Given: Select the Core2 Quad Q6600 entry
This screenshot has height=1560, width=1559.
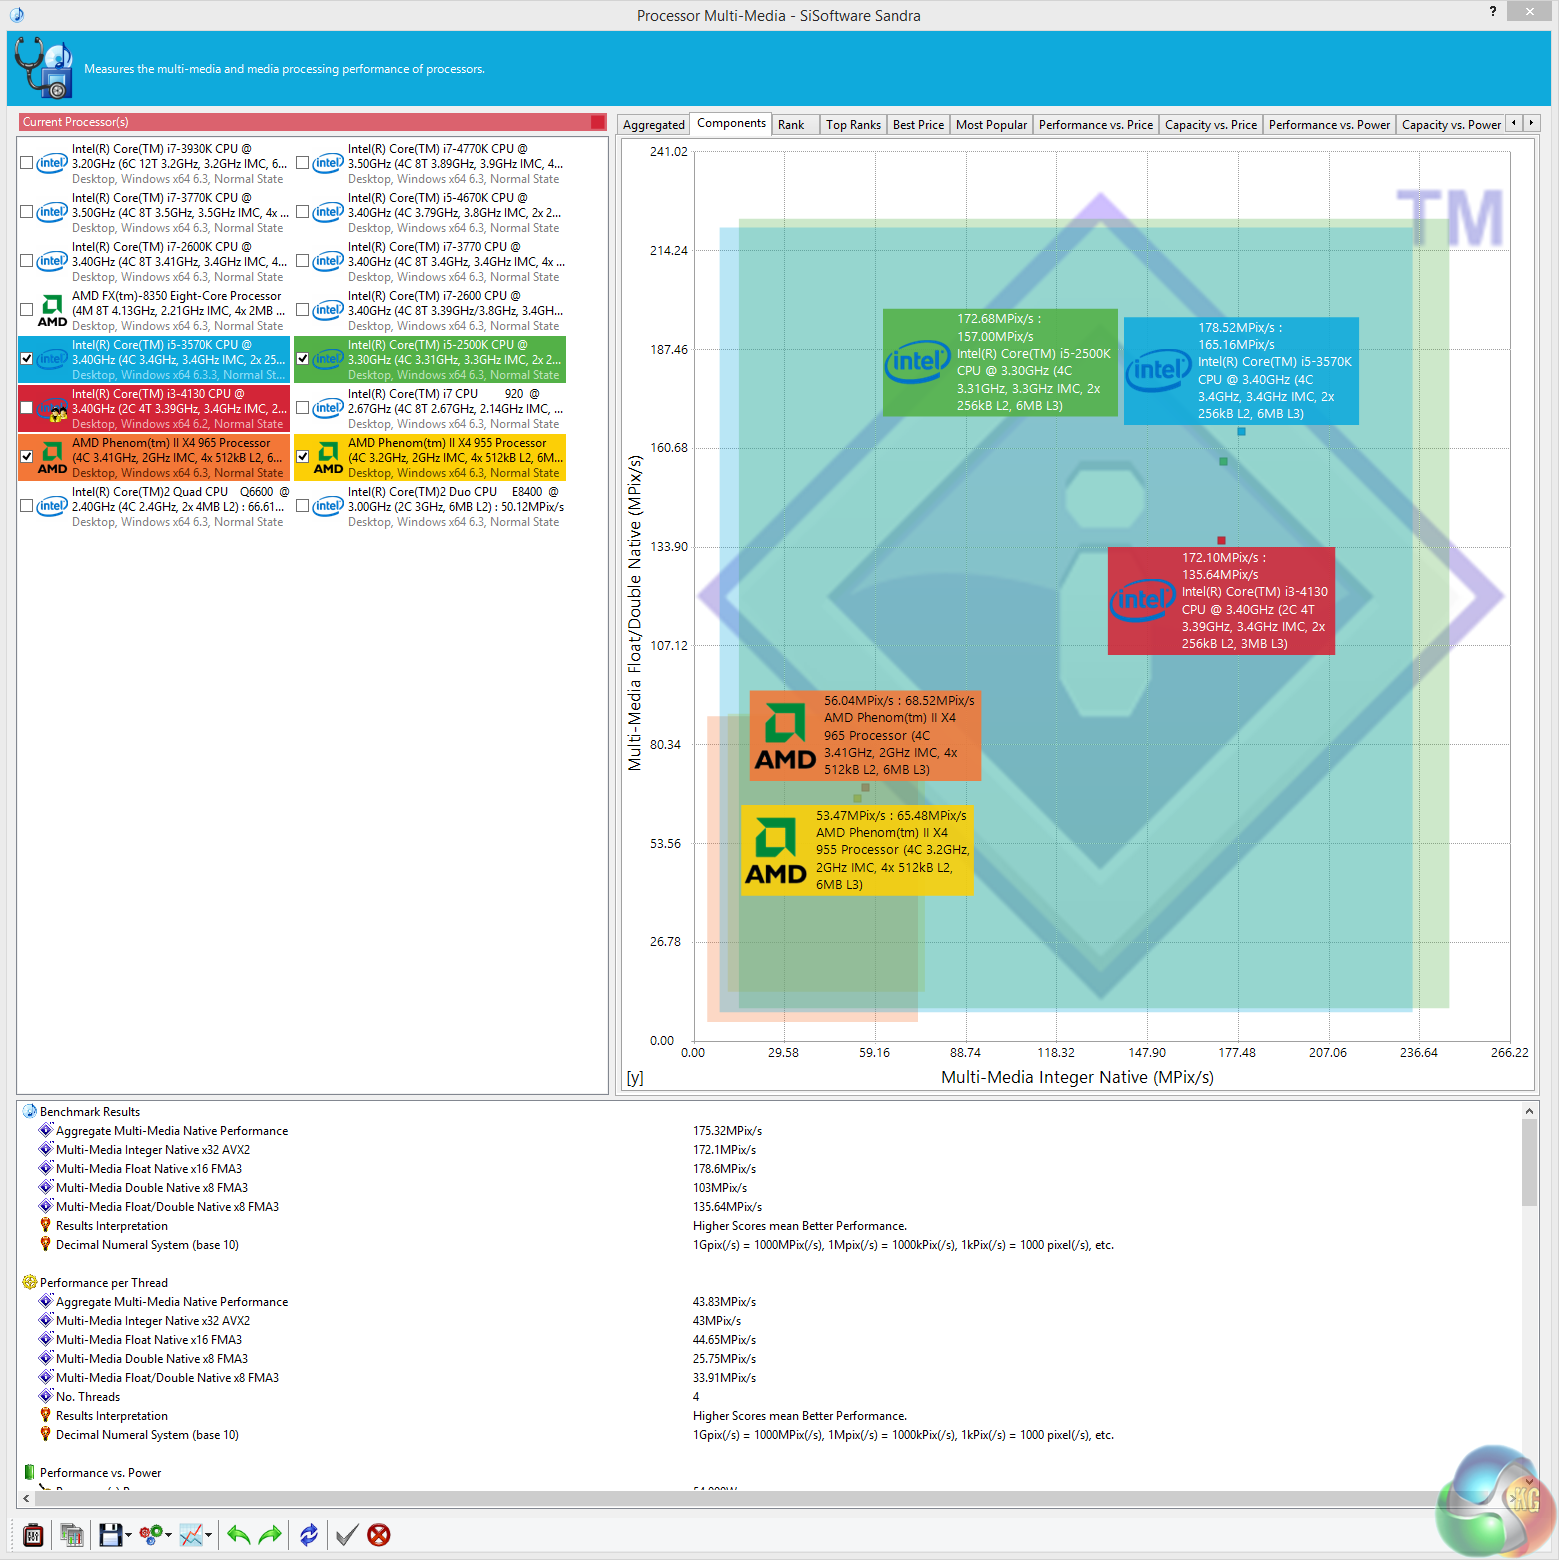Looking at the screenshot, I should click(154, 506).
